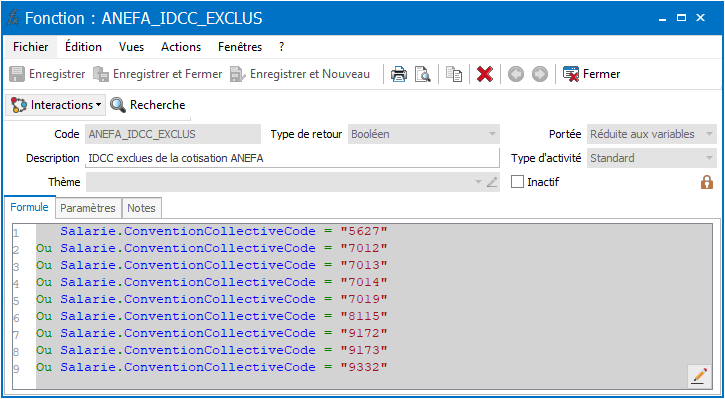Open the Interactions dropdown
The height and width of the screenshot is (399, 725).
(55, 105)
